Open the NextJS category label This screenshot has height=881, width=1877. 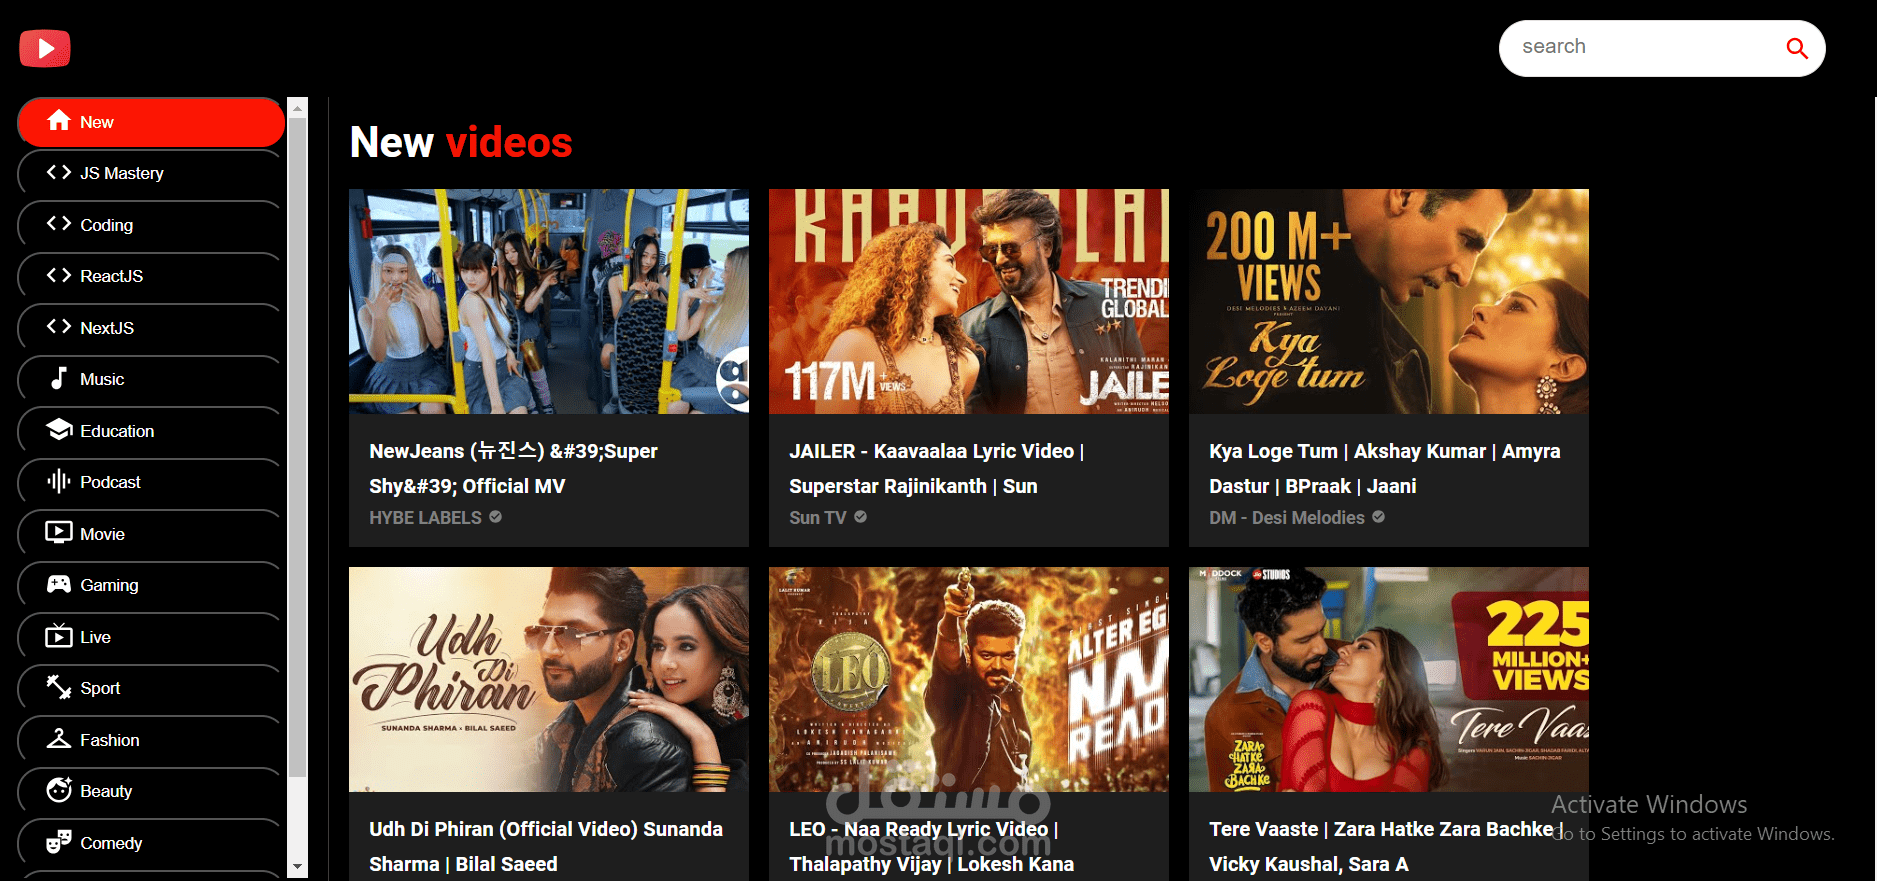(x=107, y=328)
